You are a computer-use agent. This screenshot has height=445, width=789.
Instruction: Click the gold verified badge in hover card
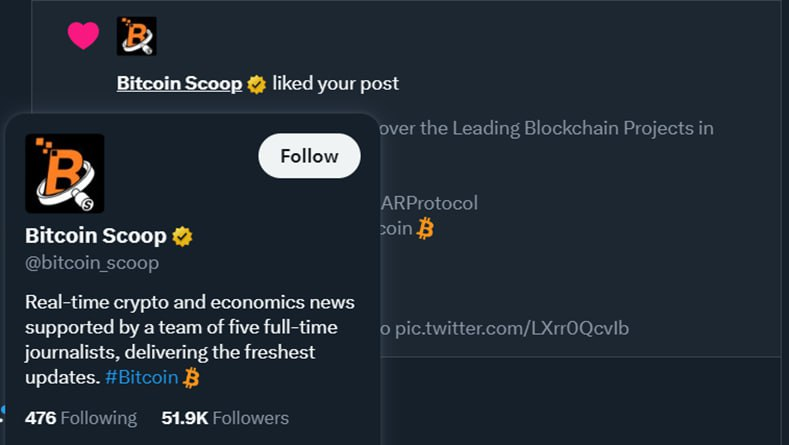coord(182,237)
